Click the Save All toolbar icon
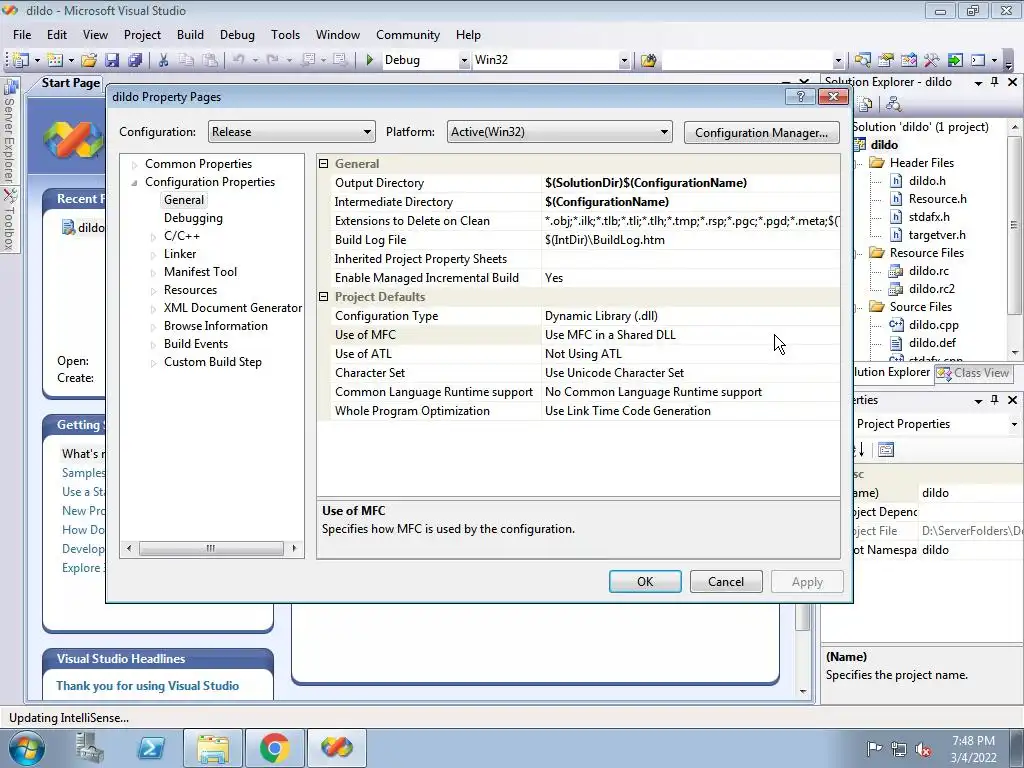 tap(135, 60)
